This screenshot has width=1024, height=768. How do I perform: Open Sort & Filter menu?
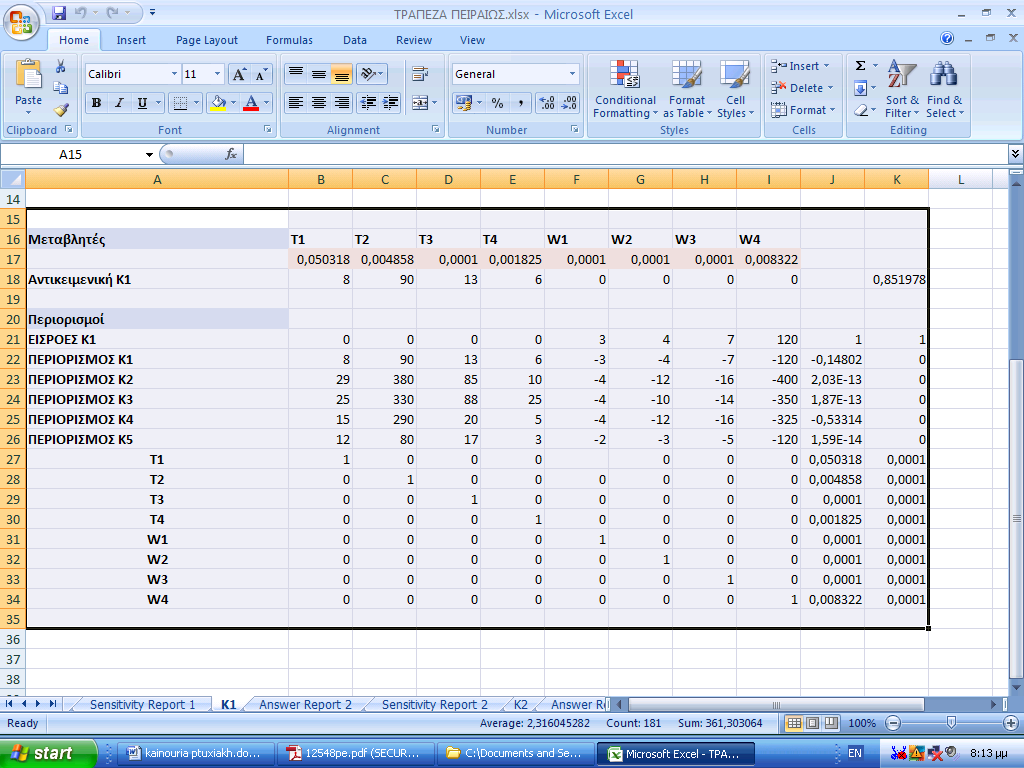pyautogui.click(x=902, y=89)
